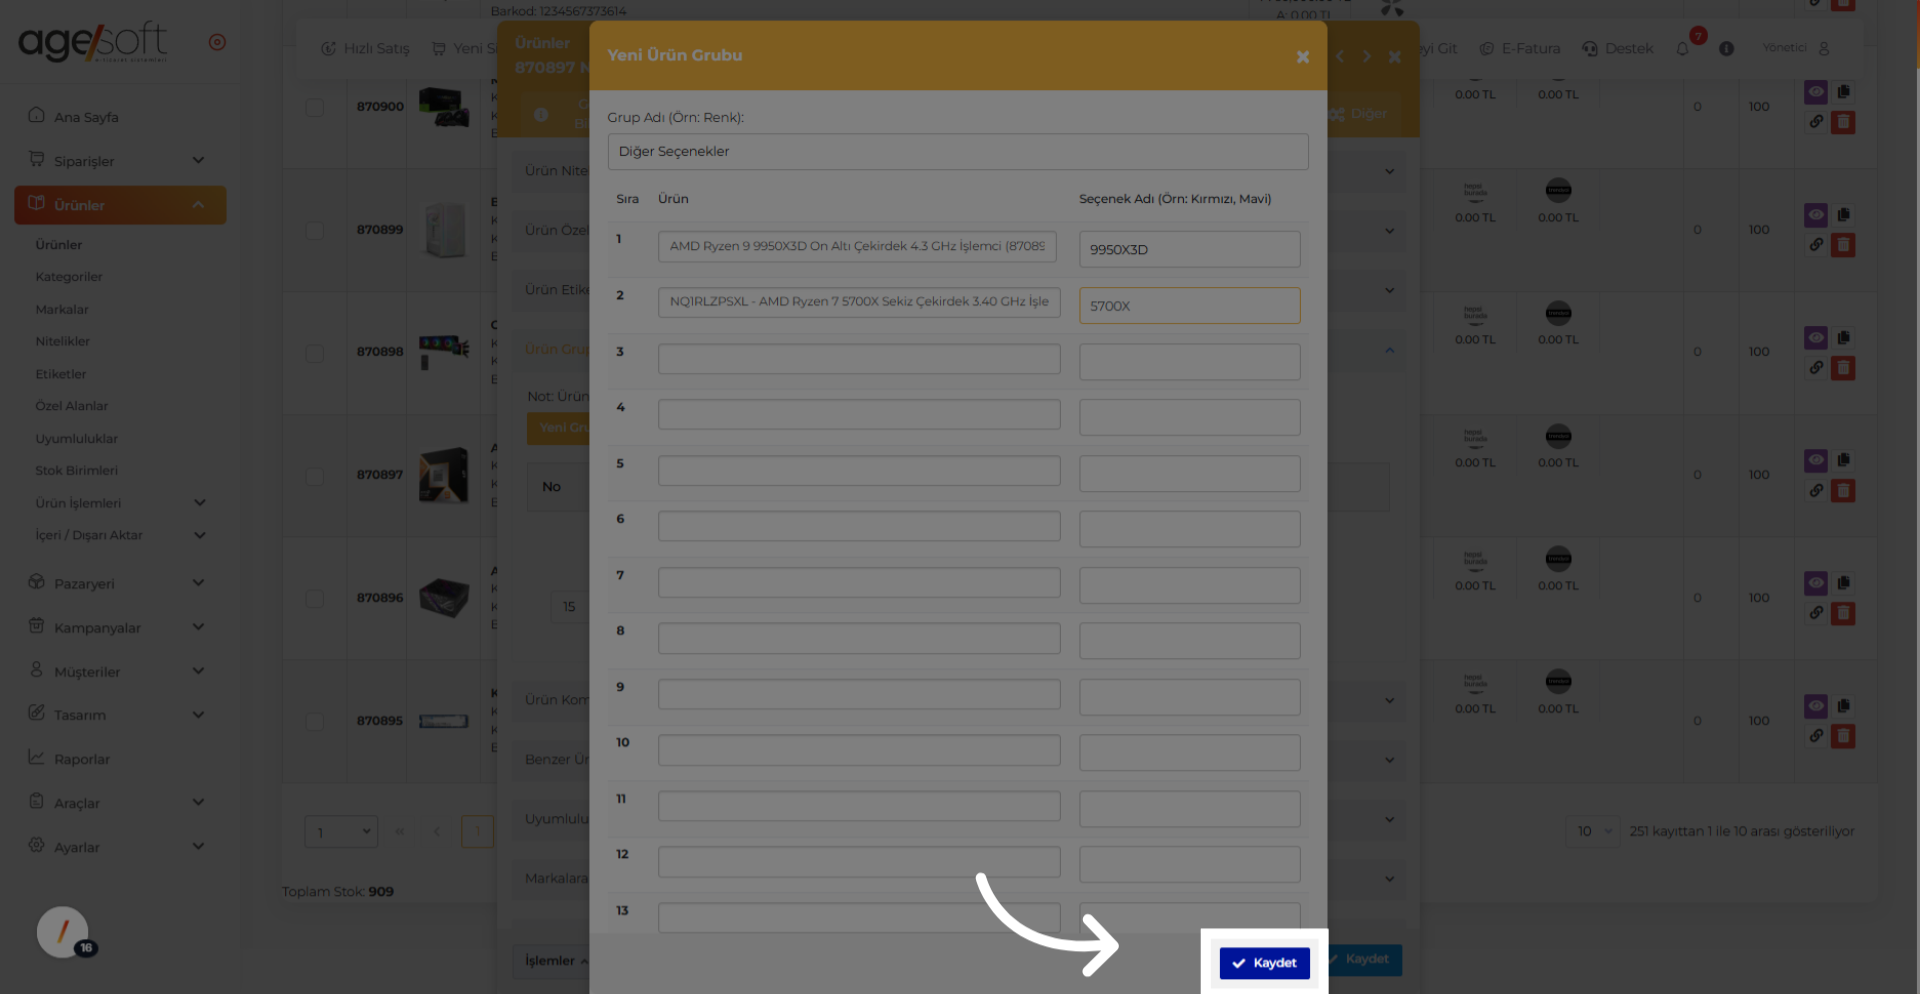1920x994 pixels.
Task: Open the rows-per-page dropdown showing 10
Action: tap(1592, 832)
